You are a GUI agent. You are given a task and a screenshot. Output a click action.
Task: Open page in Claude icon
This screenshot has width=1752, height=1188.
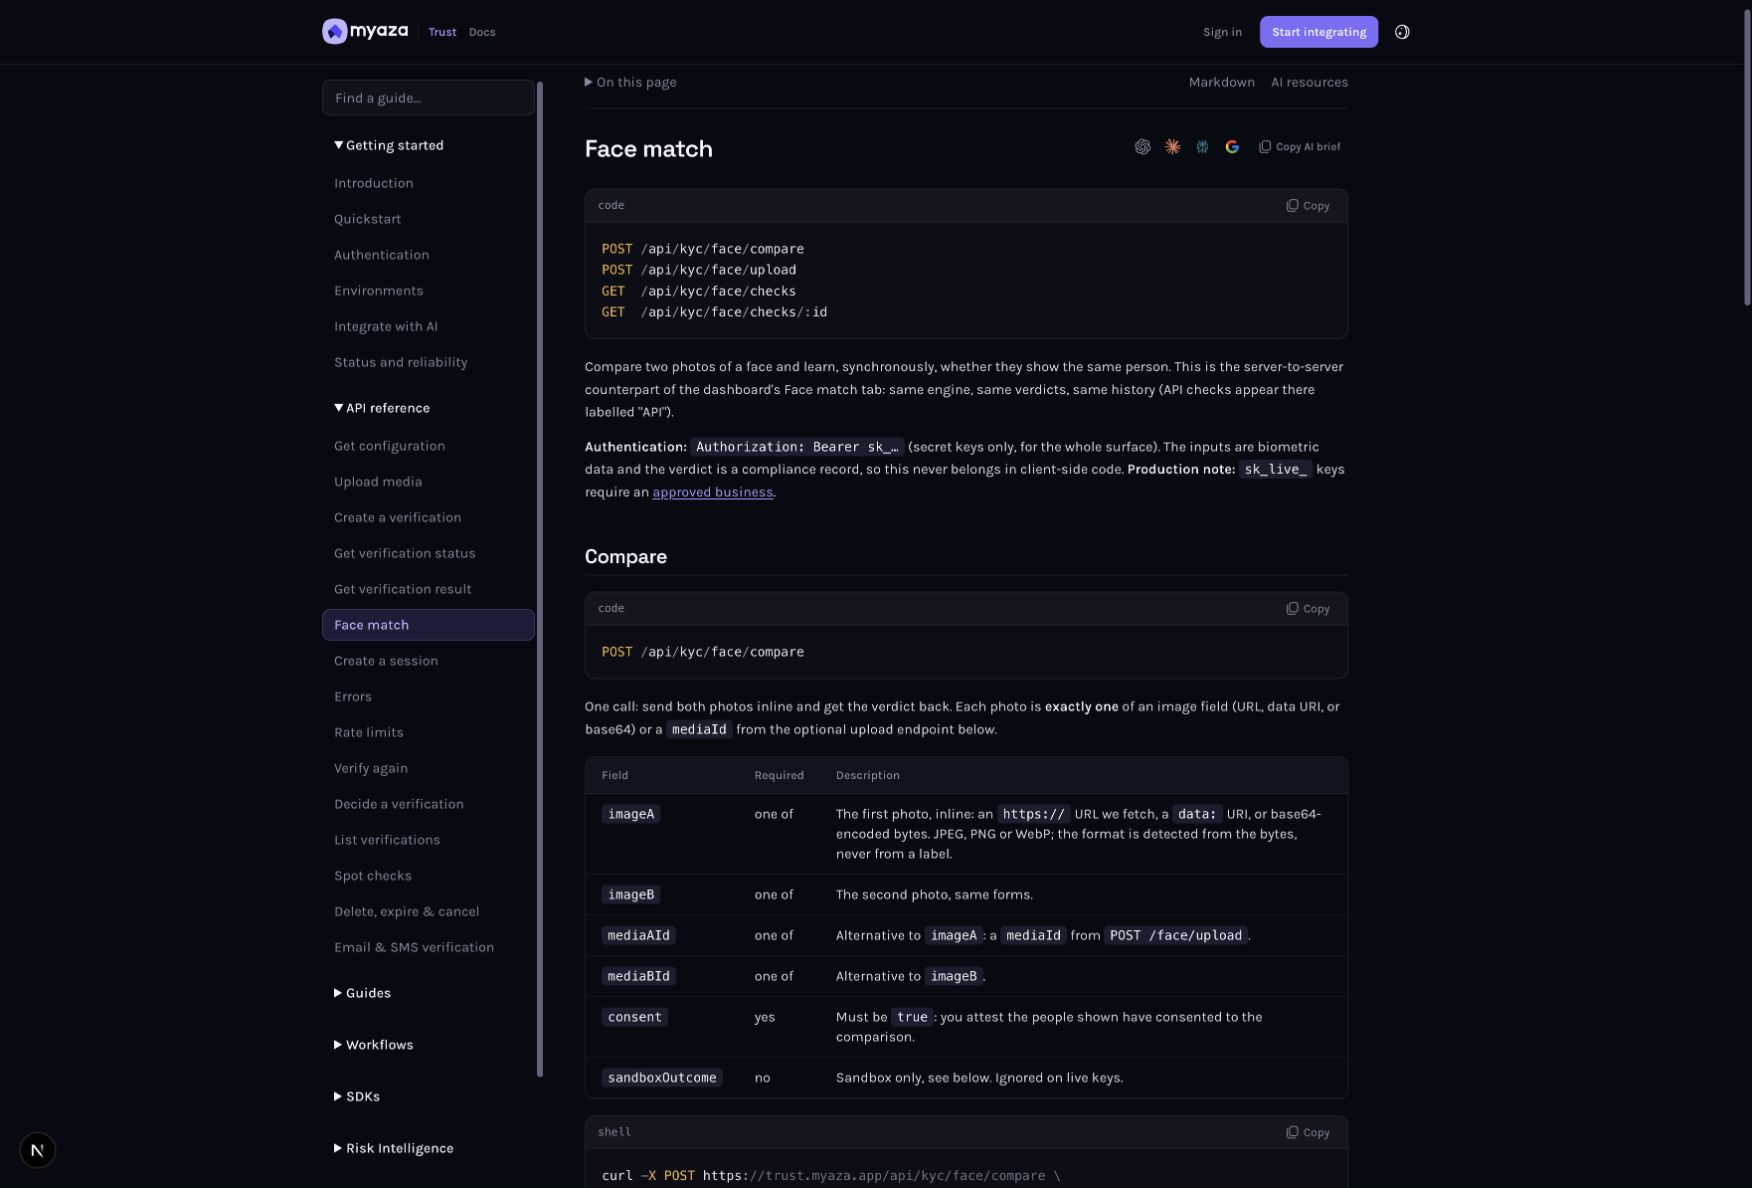[1172, 147]
